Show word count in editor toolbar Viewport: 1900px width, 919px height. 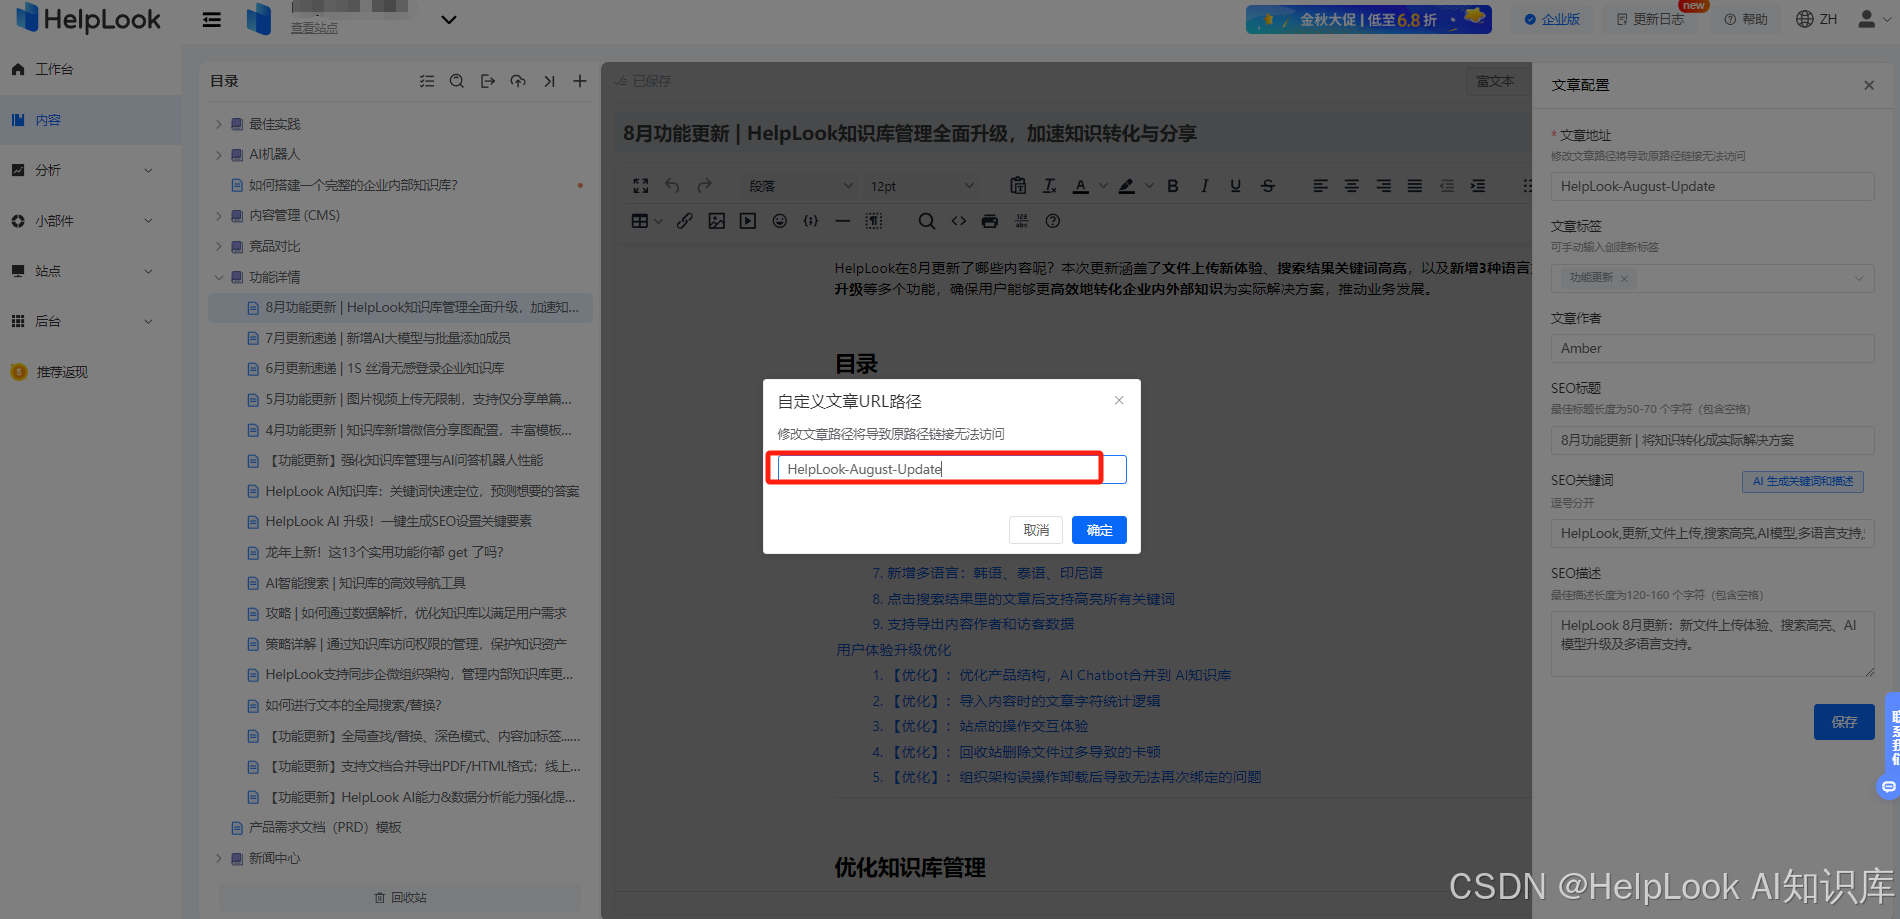(x=1021, y=221)
